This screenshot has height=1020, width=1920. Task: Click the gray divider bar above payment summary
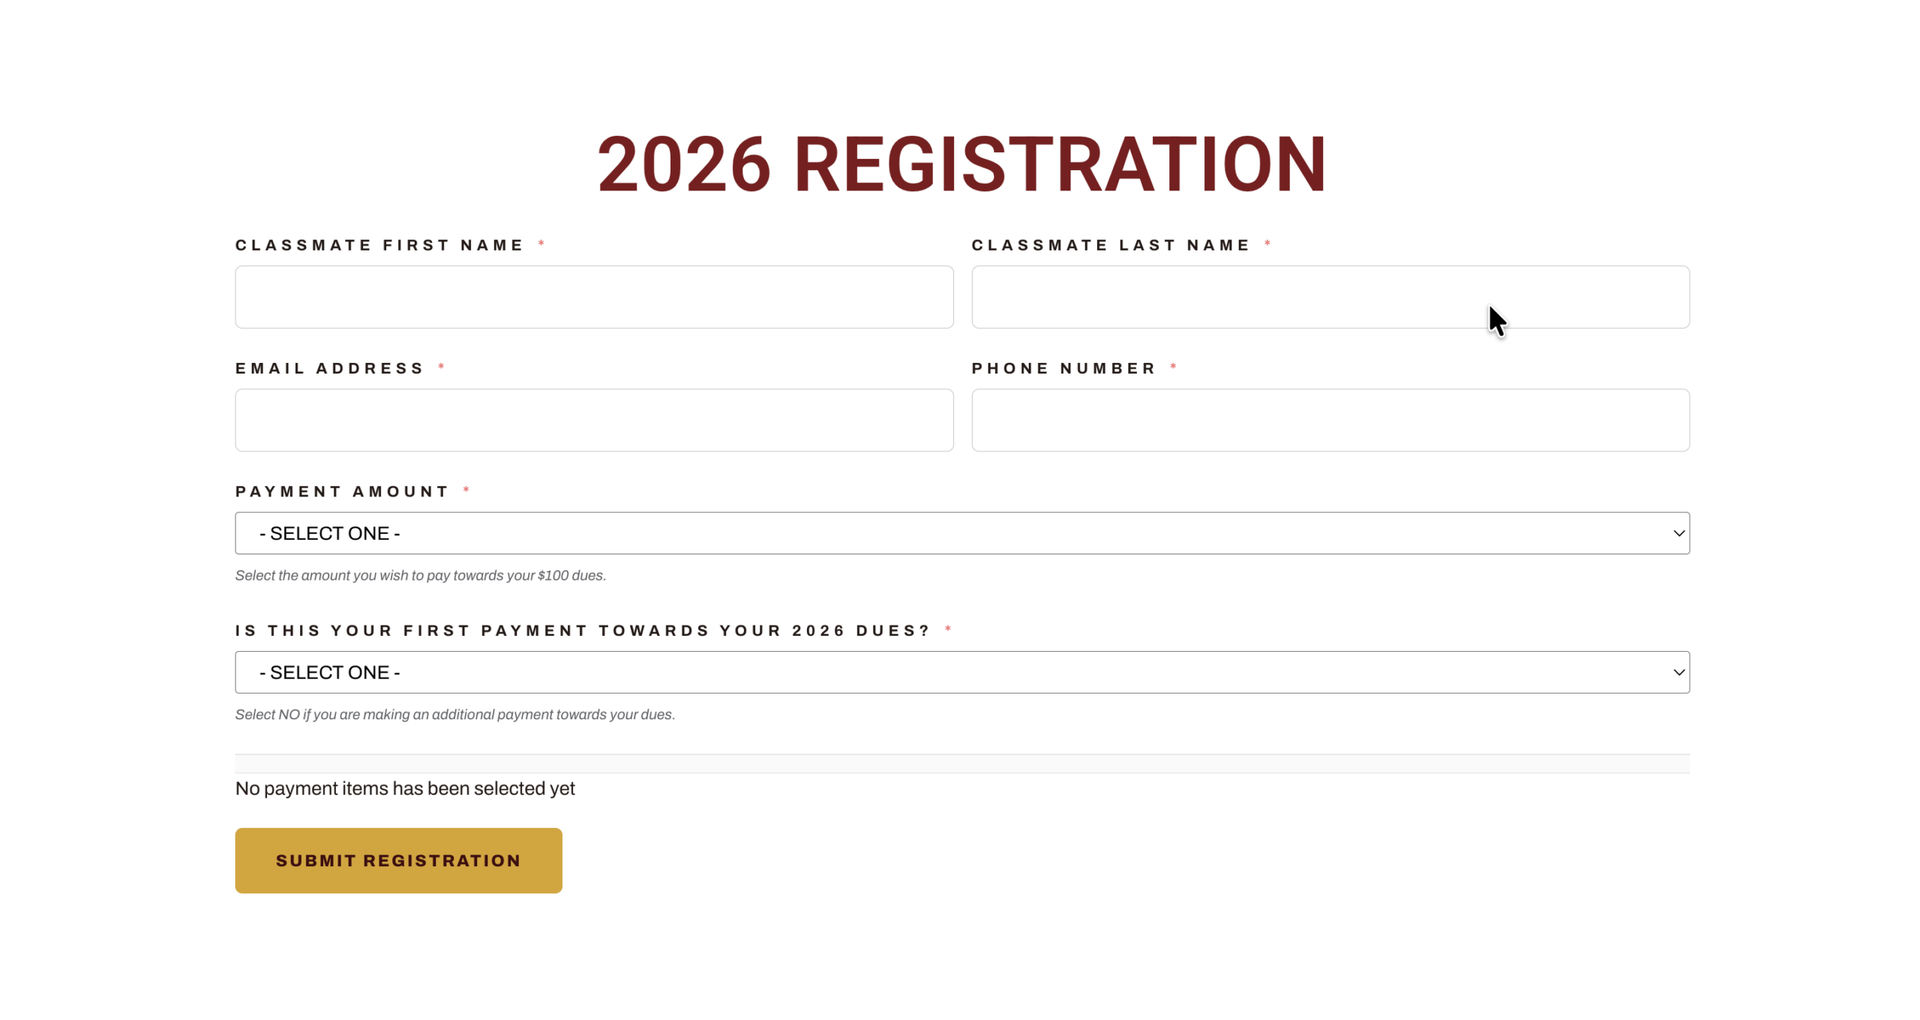(962, 764)
